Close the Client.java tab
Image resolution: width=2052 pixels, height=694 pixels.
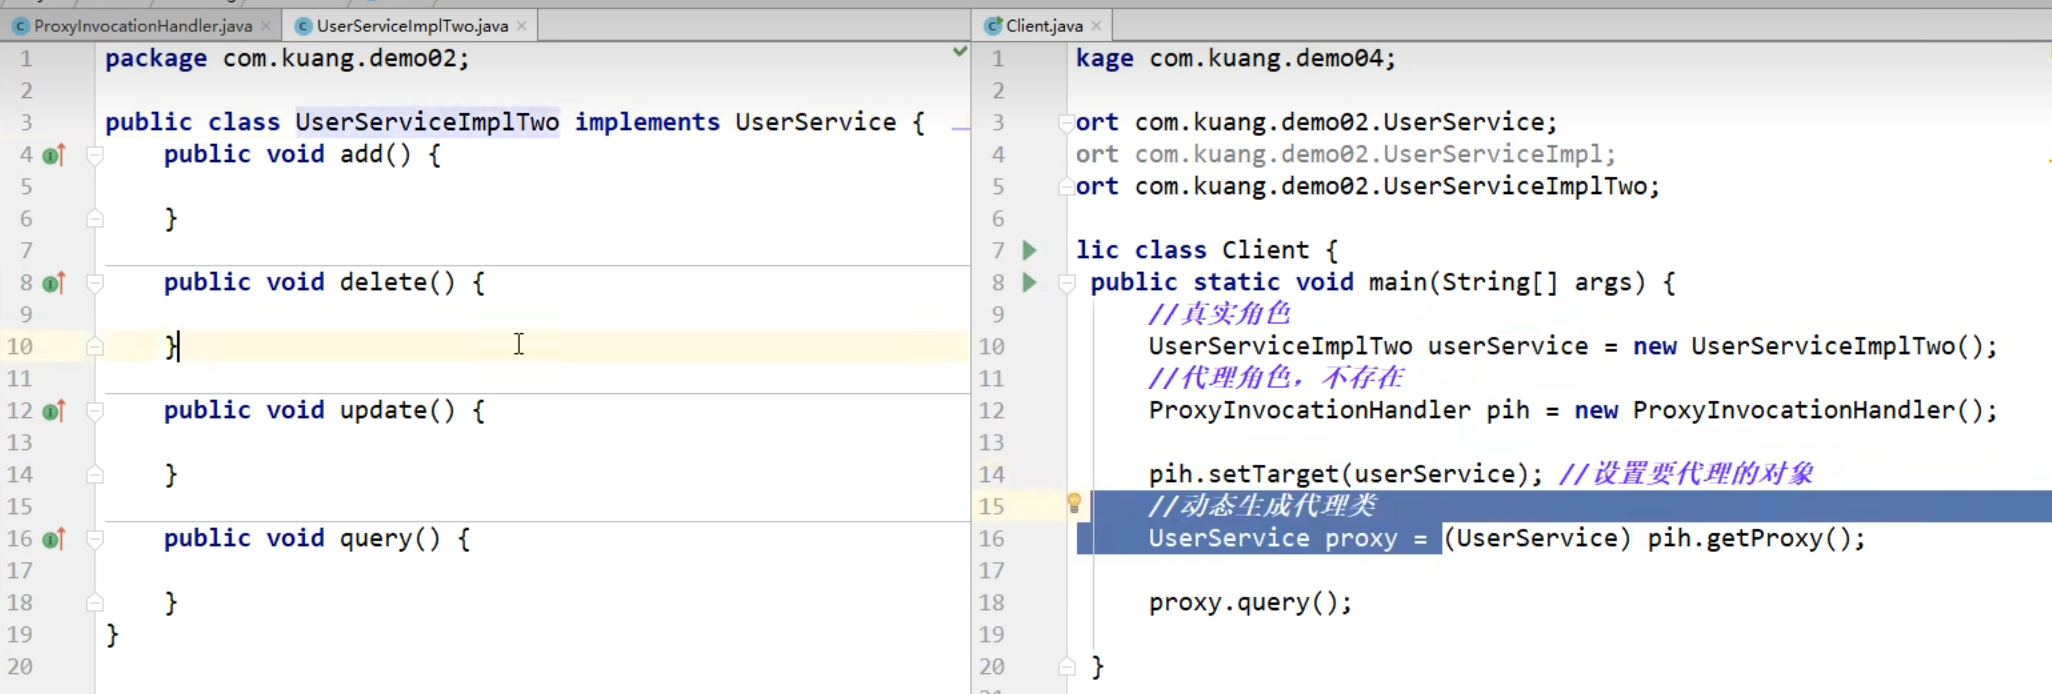pyautogui.click(x=1096, y=26)
